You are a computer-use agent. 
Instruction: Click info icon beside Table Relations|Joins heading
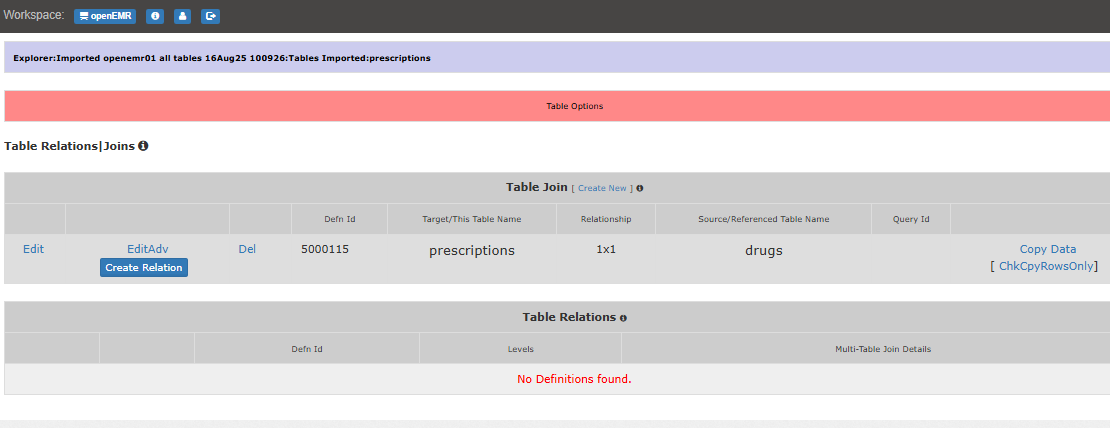(x=143, y=146)
